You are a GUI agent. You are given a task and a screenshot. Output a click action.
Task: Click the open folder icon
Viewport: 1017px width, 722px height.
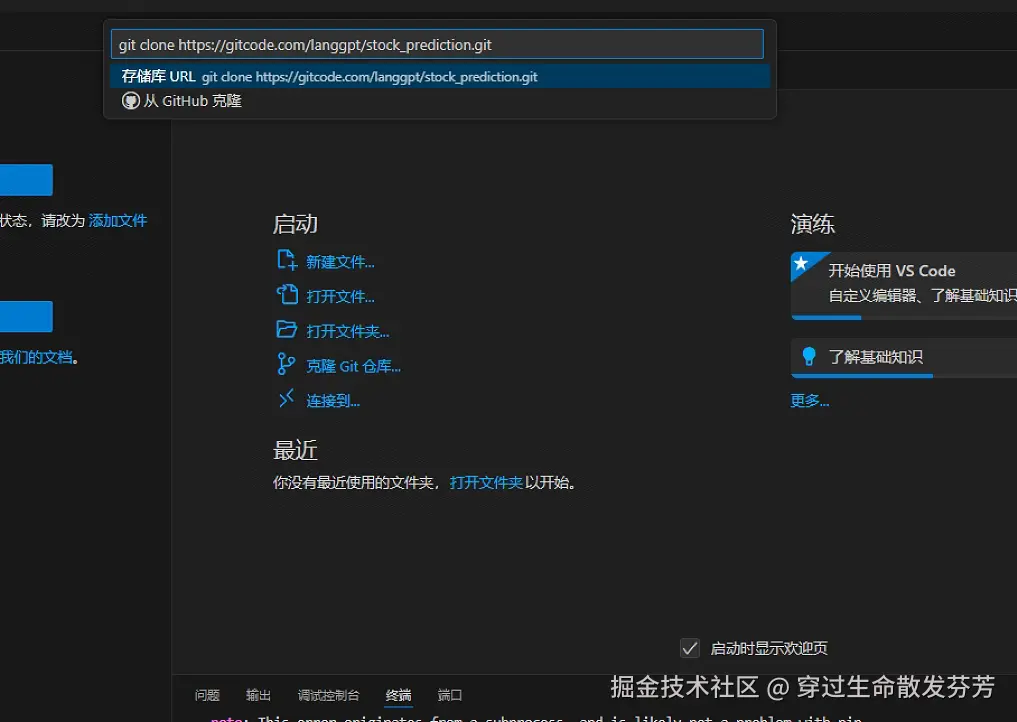pyautogui.click(x=287, y=330)
